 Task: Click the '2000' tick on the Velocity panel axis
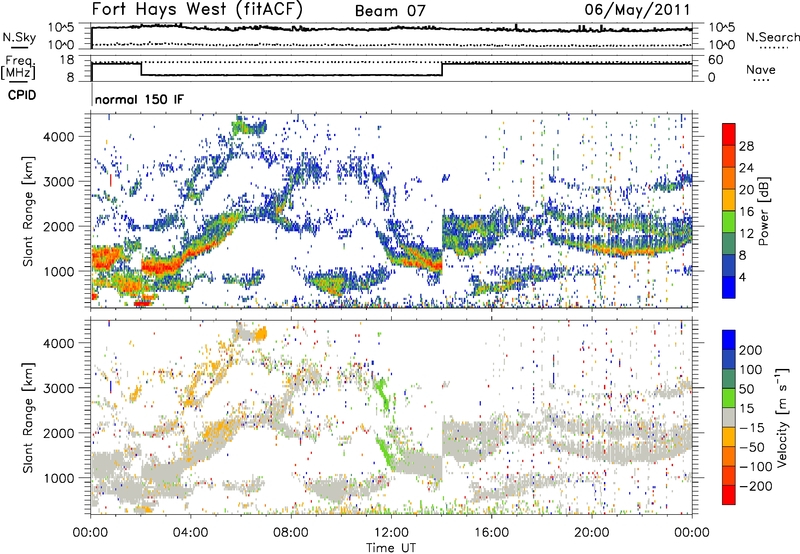click(x=59, y=433)
